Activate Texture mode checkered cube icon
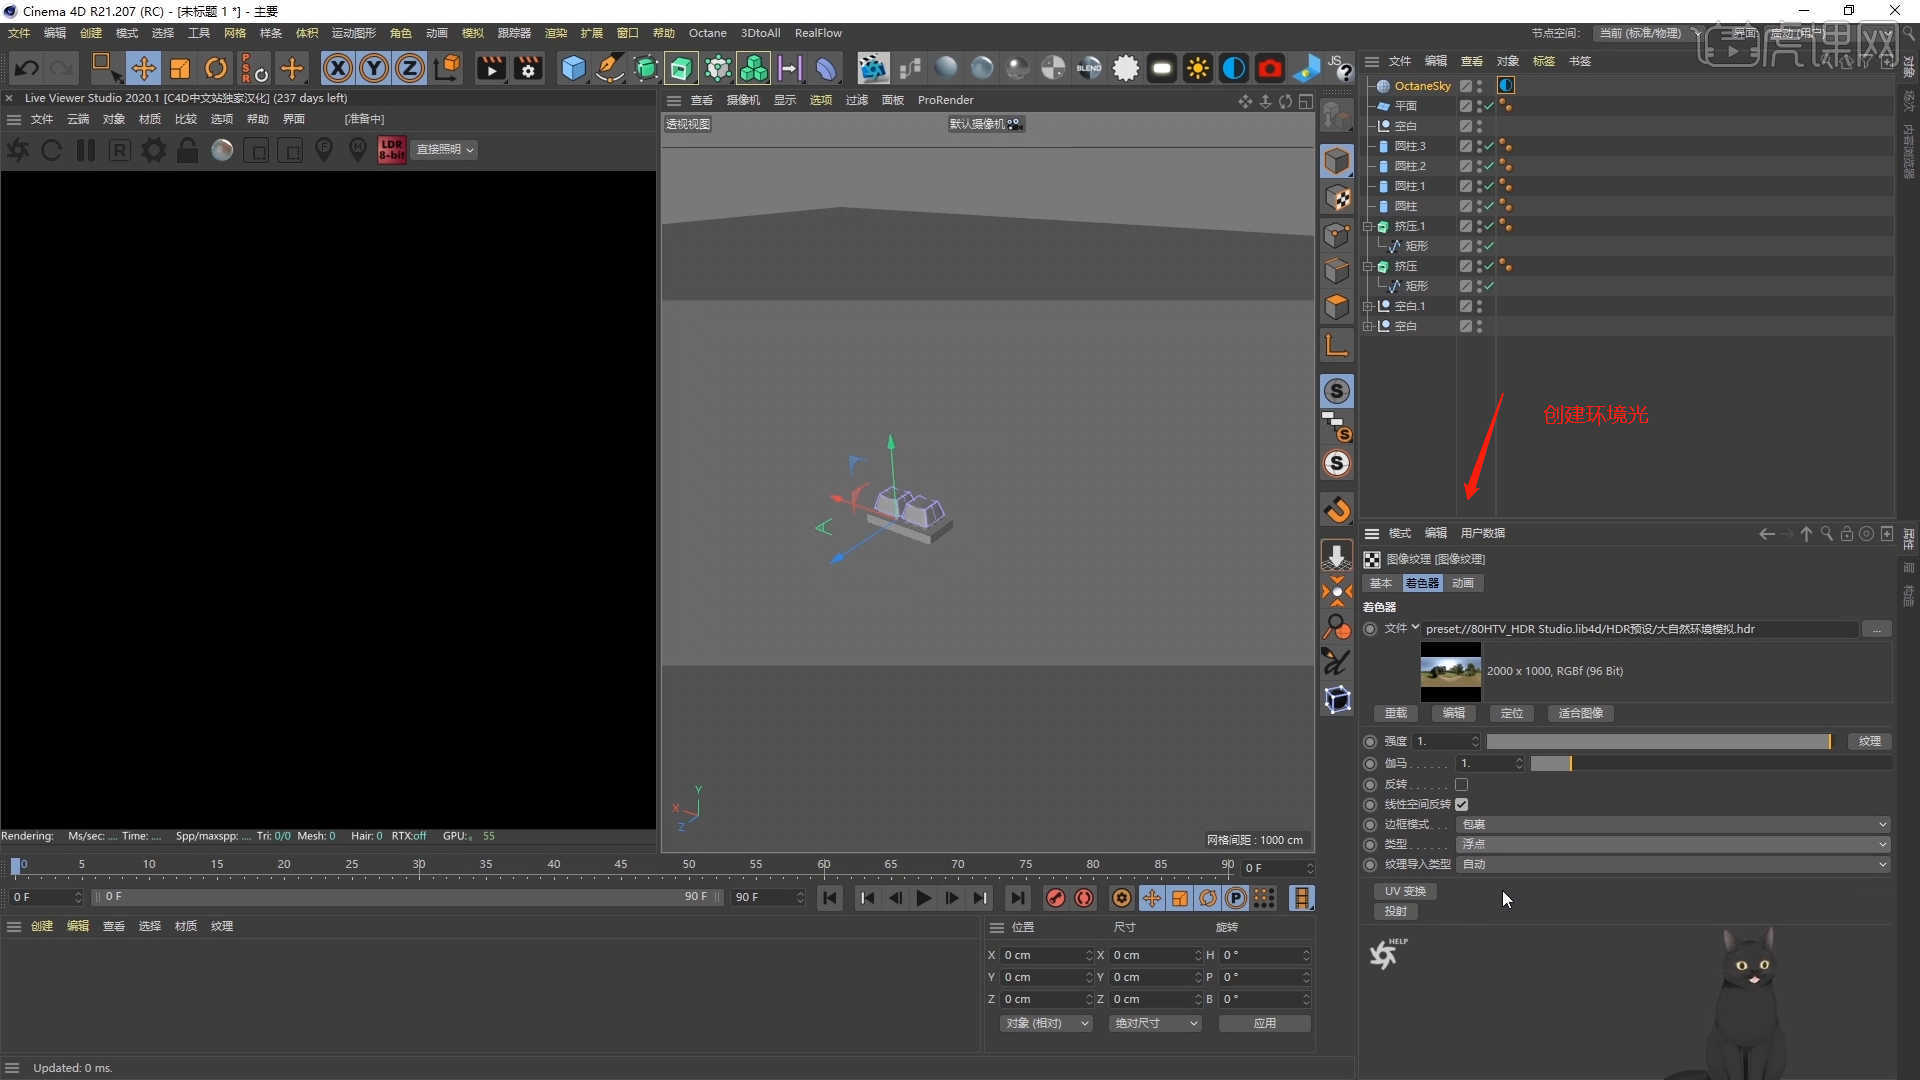This screenshot has height=1080, width=1920. (1337, 198)
